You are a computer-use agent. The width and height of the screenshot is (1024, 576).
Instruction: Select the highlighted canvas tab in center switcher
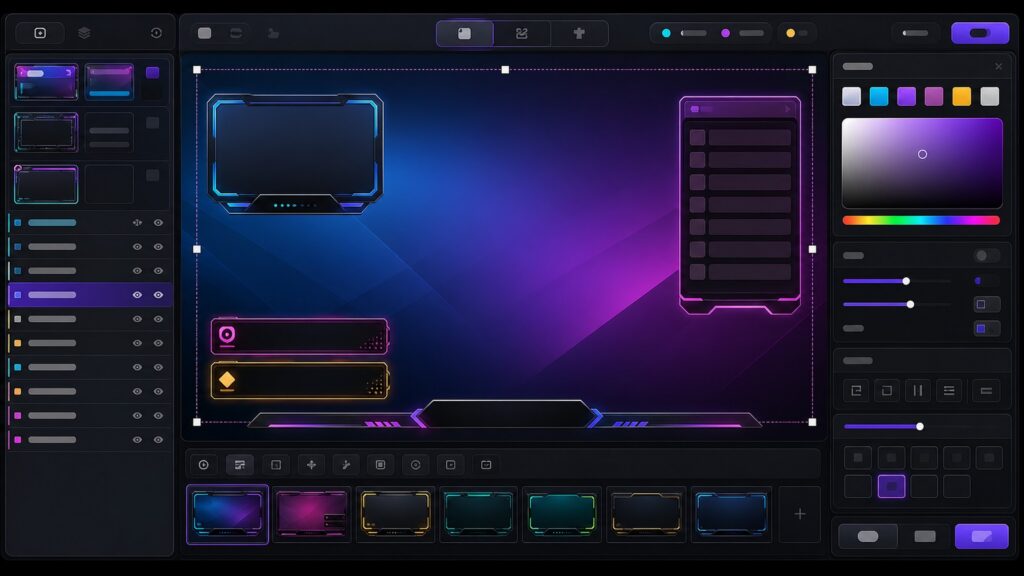(x=464, y=33)
